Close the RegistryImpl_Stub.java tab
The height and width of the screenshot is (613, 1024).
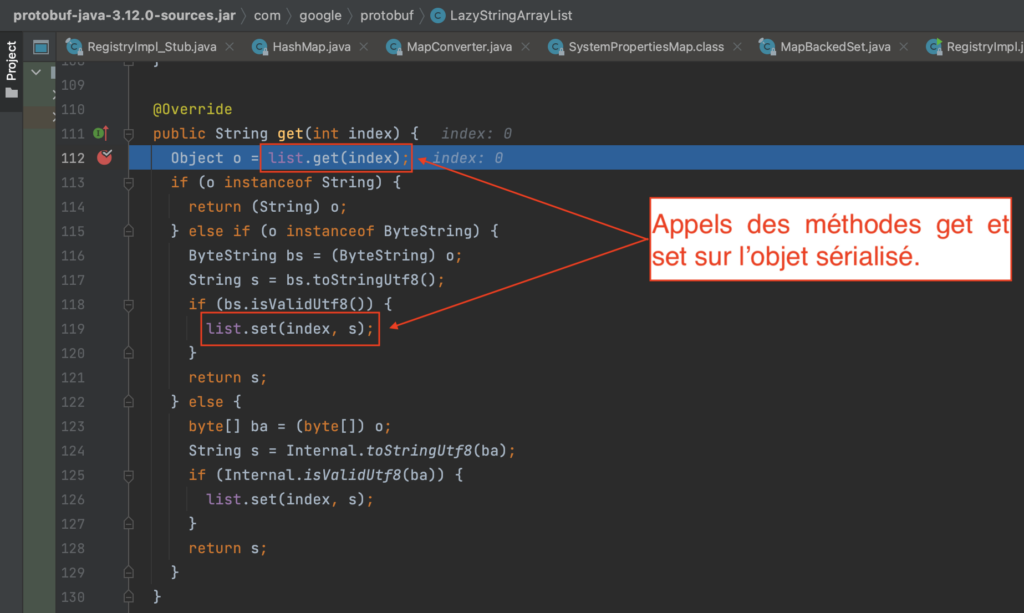coord(229,47)
